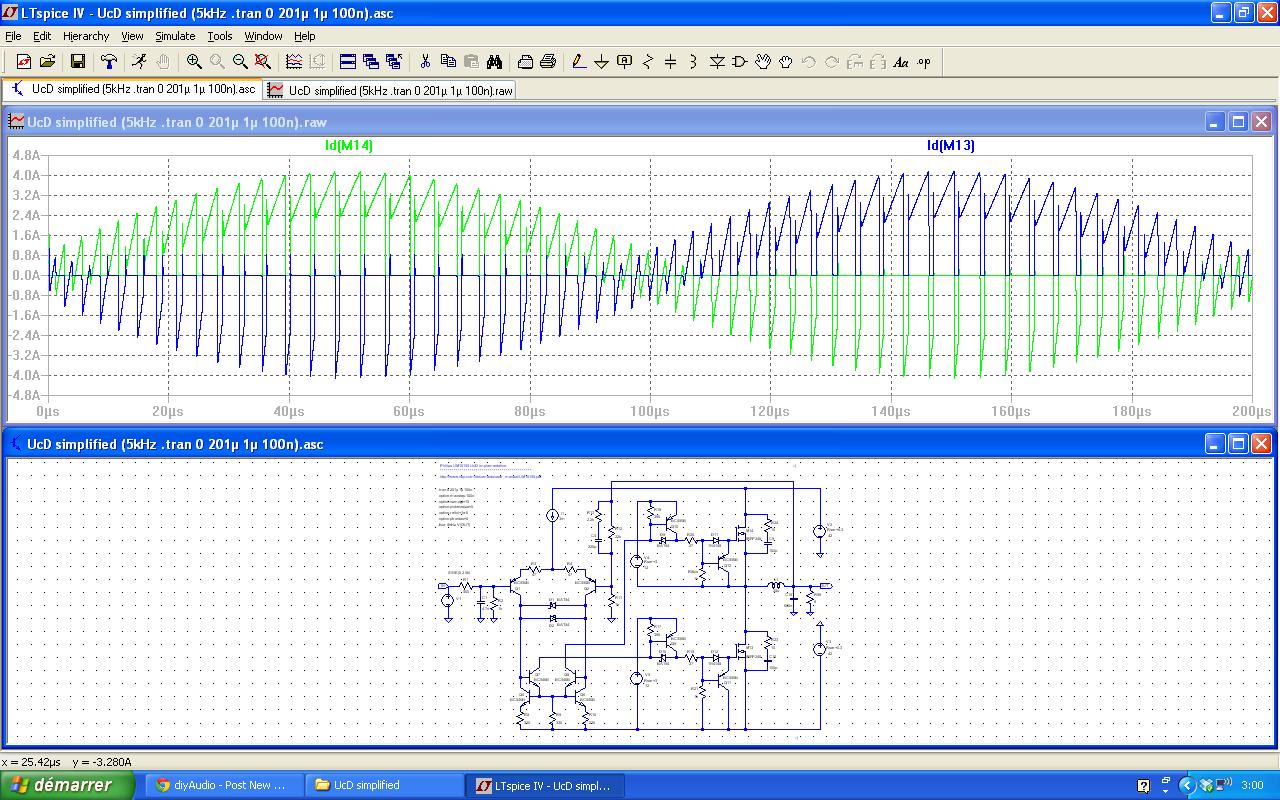Viewport: 1280px width, 800px height.
Task: Select the Draw Wire pencil tool
Action: (x=579, y=62)
